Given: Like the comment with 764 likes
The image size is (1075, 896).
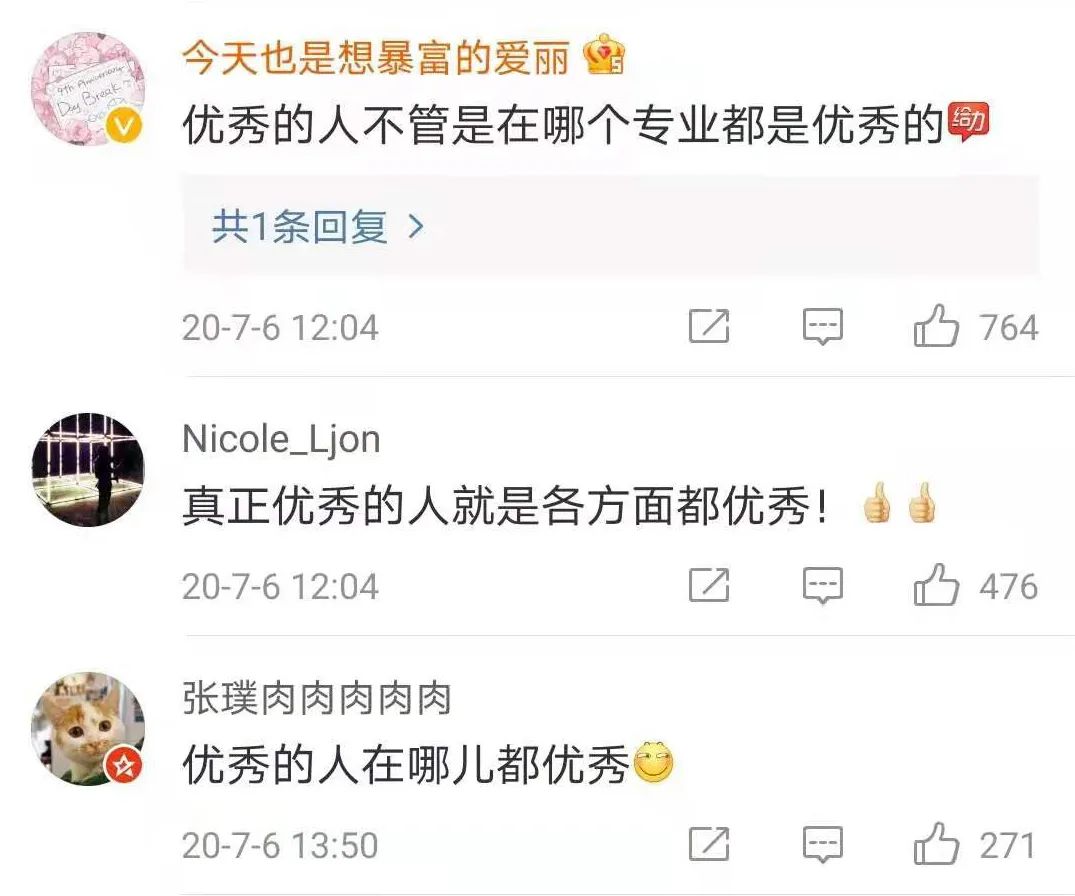Looking at the screenshot, I should (936, 326).
